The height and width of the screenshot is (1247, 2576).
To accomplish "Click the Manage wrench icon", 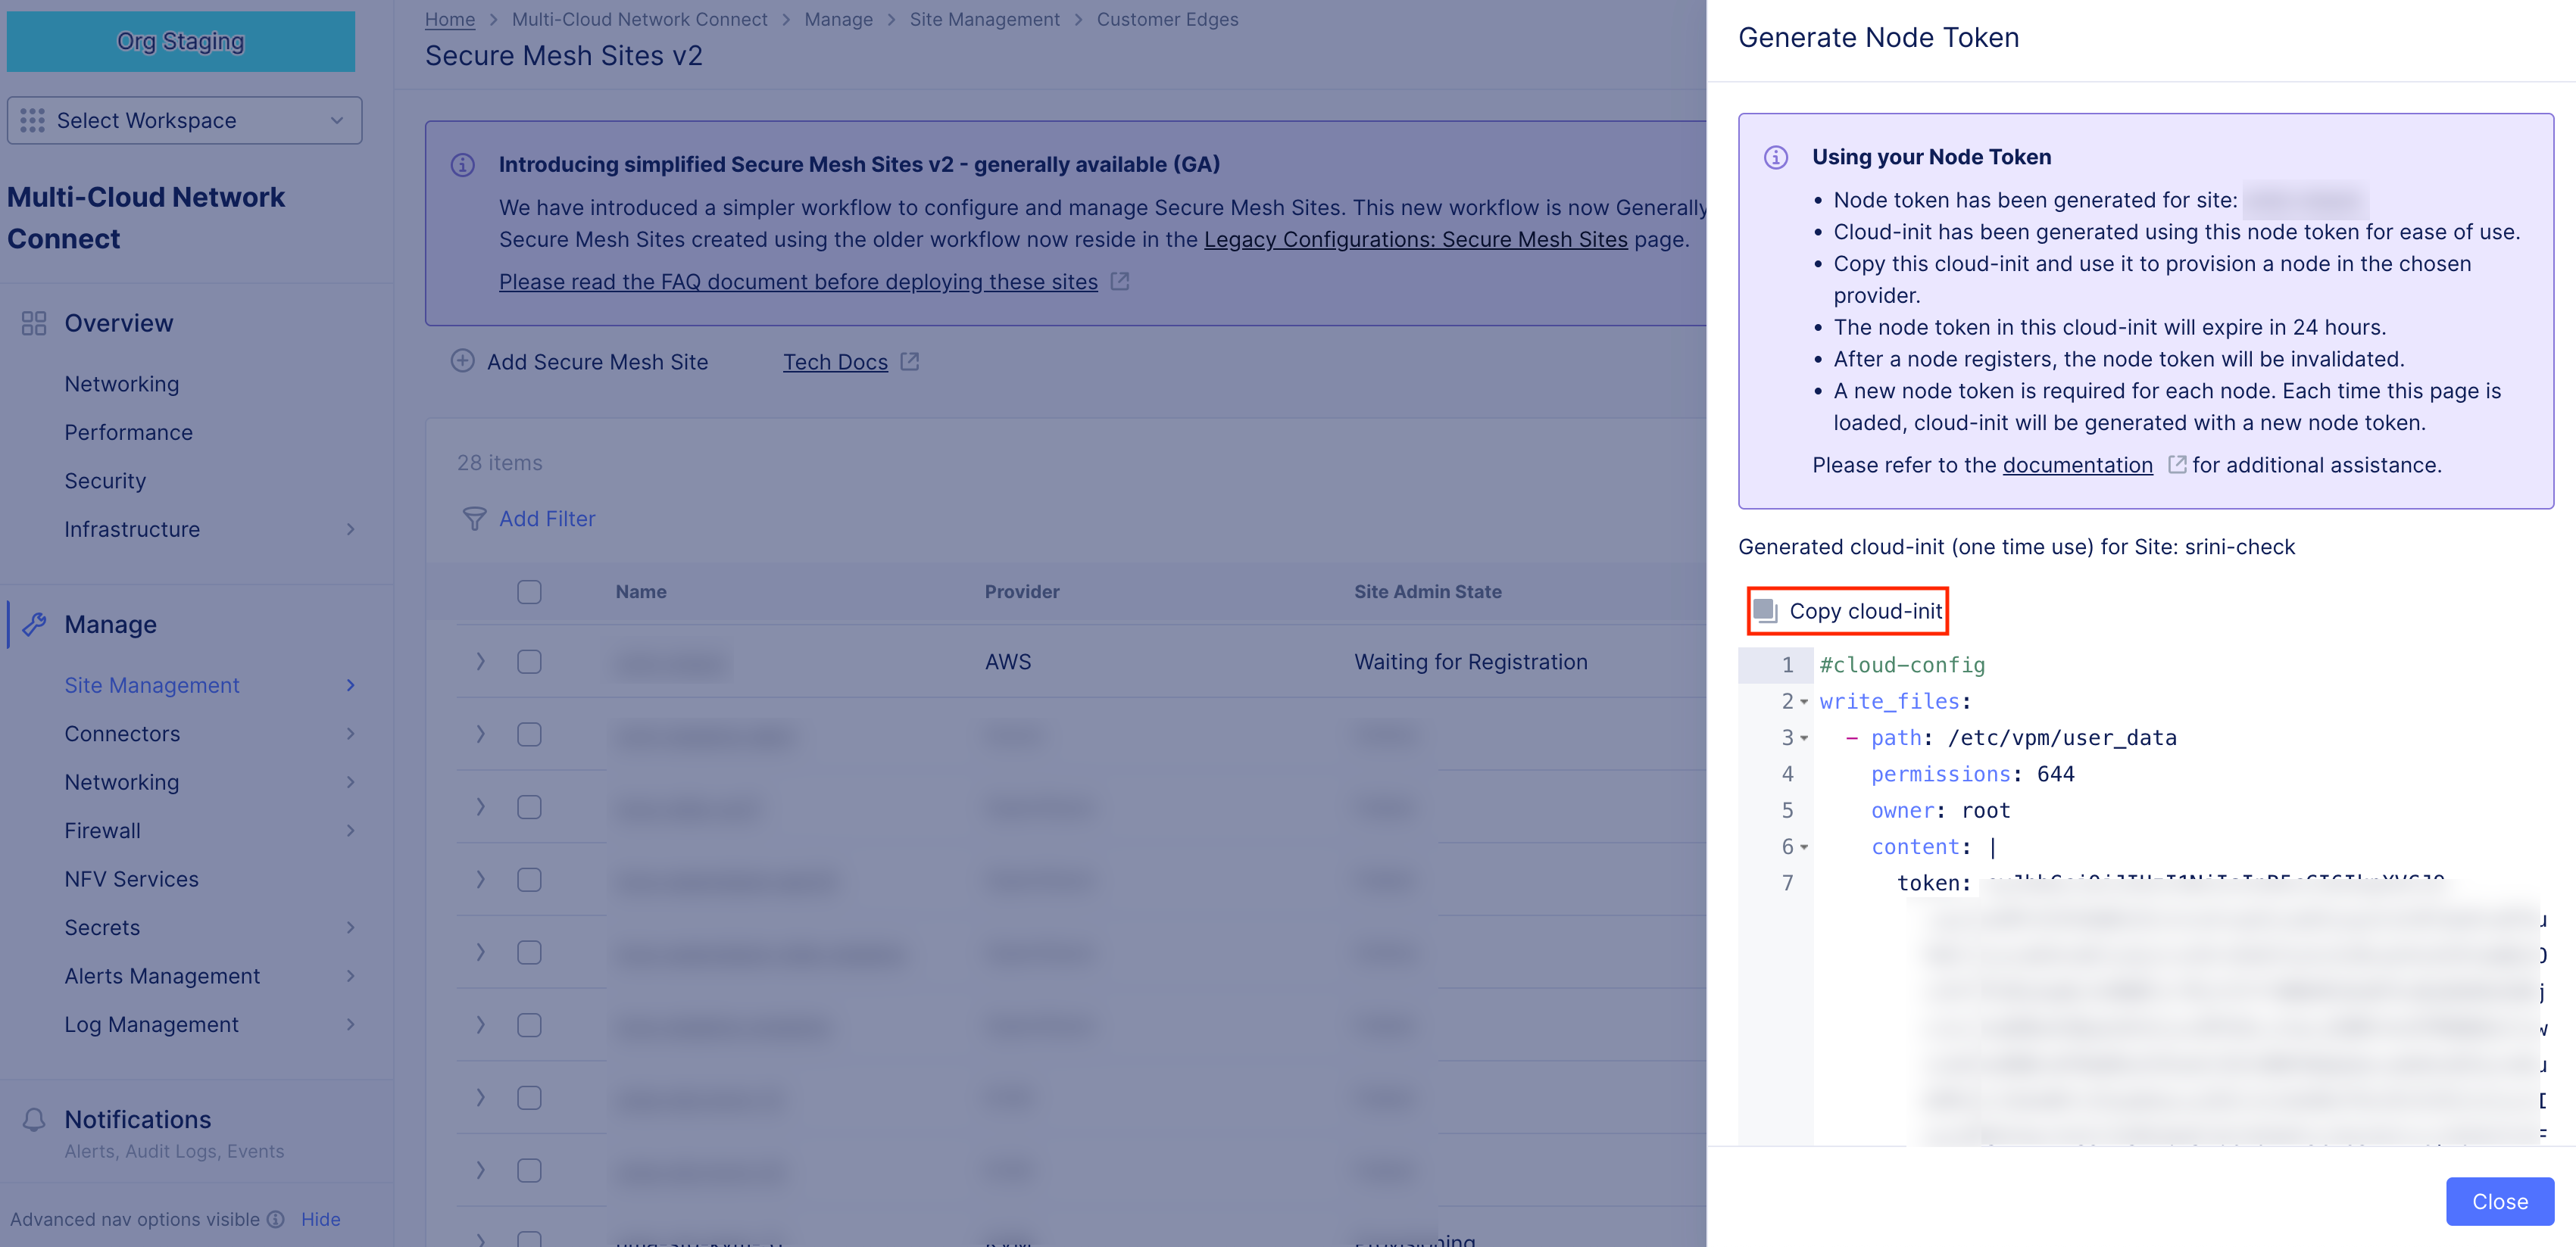I will 34,624.
